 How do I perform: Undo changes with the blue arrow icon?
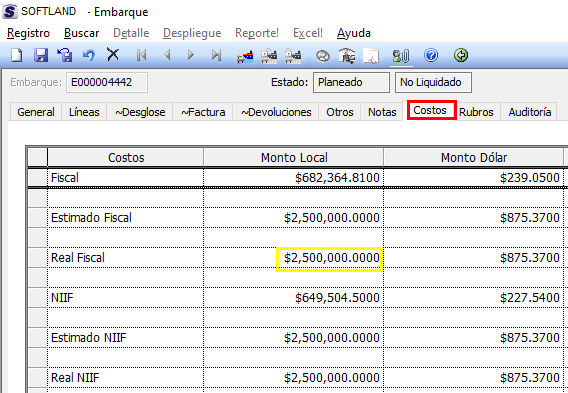coord(89,55)
